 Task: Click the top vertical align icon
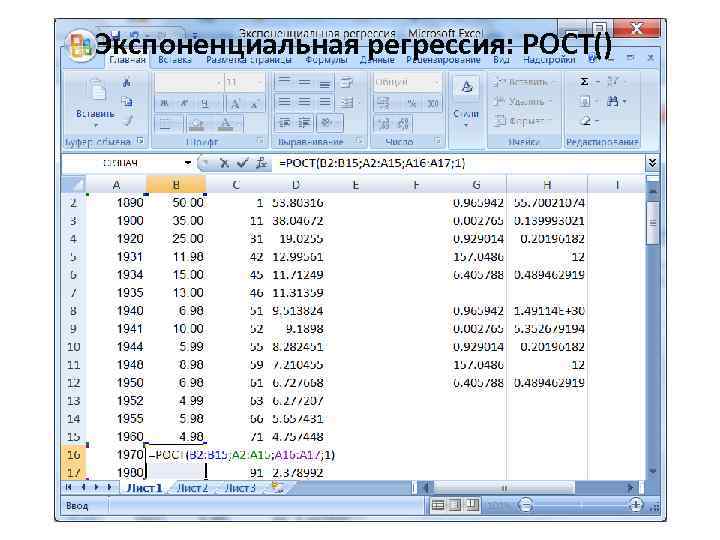(284, 82)
